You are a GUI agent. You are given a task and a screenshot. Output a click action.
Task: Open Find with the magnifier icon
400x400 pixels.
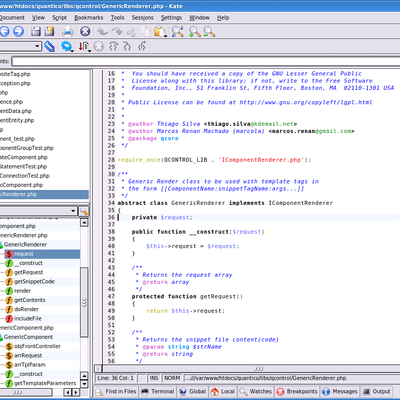tap(177, 31)
